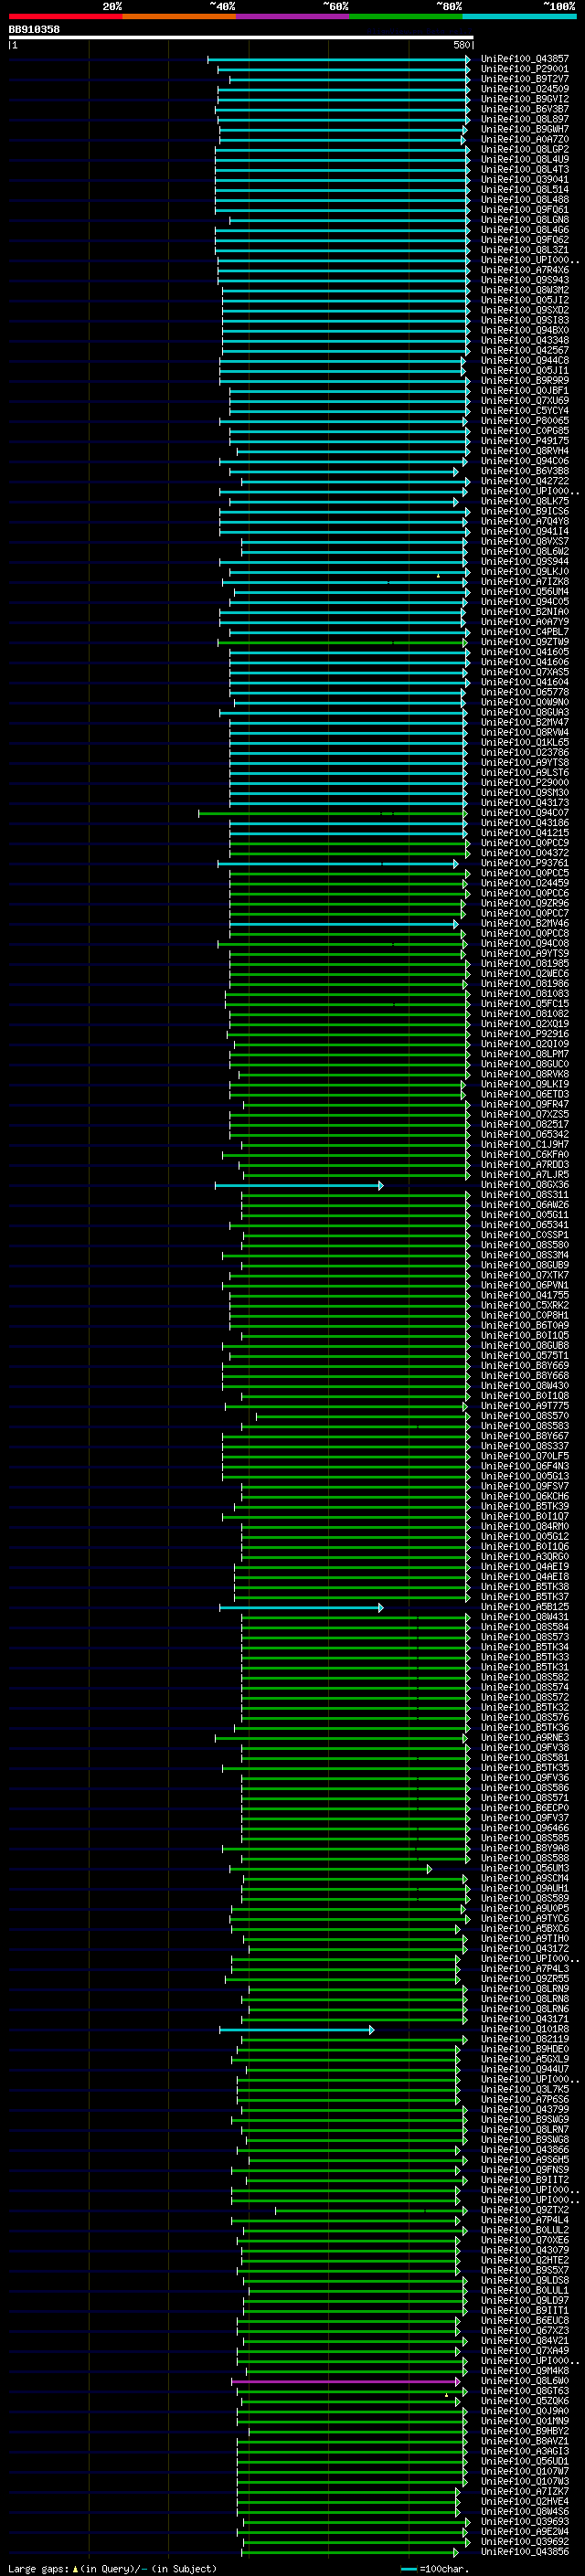
Task: Click the label UniRef100_Q43186
Action: pyautogui.click(x=524, y=822)
